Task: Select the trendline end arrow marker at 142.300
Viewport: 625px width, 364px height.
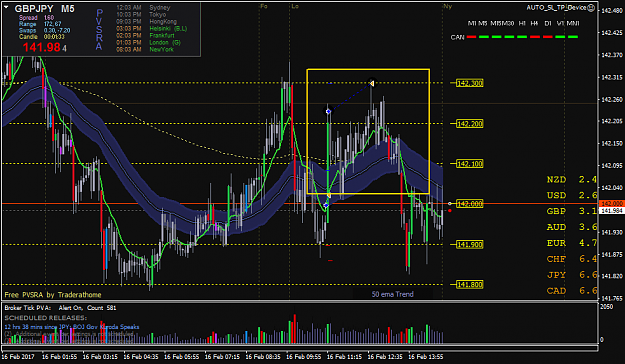Action: 371,83
